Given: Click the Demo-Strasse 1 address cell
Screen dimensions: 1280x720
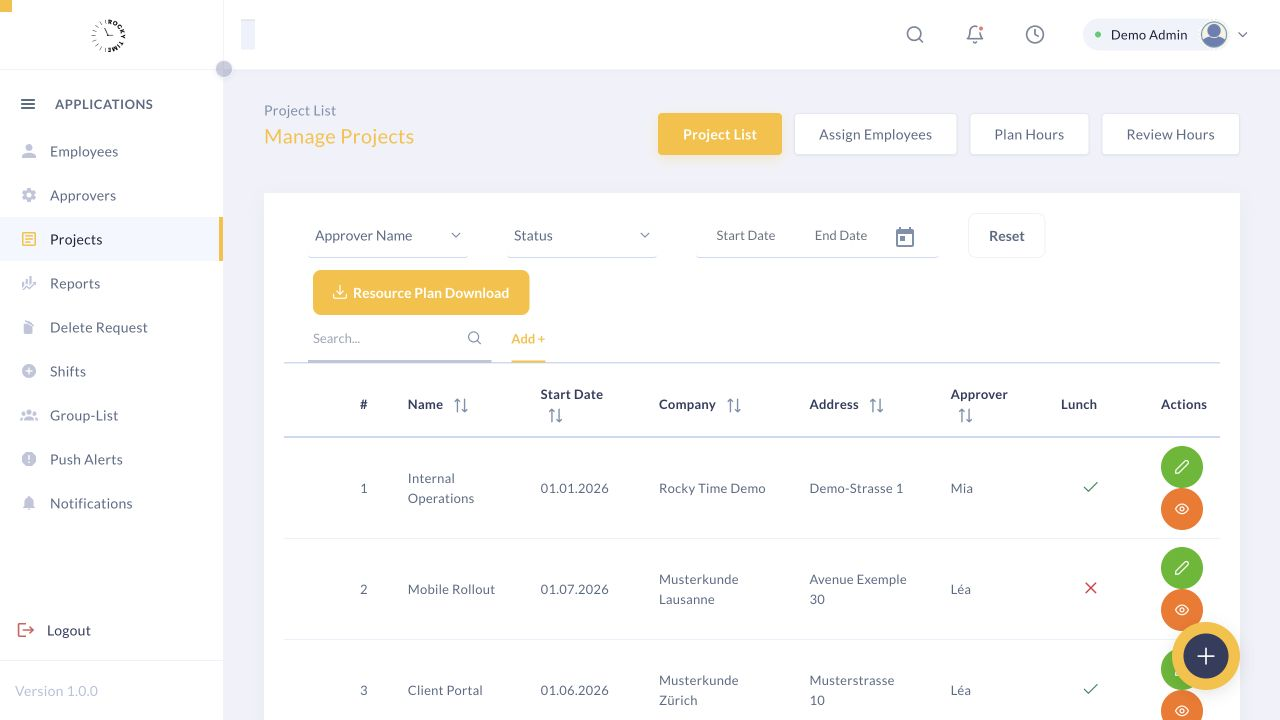Looking at the screenshot, I should [856, 488].
